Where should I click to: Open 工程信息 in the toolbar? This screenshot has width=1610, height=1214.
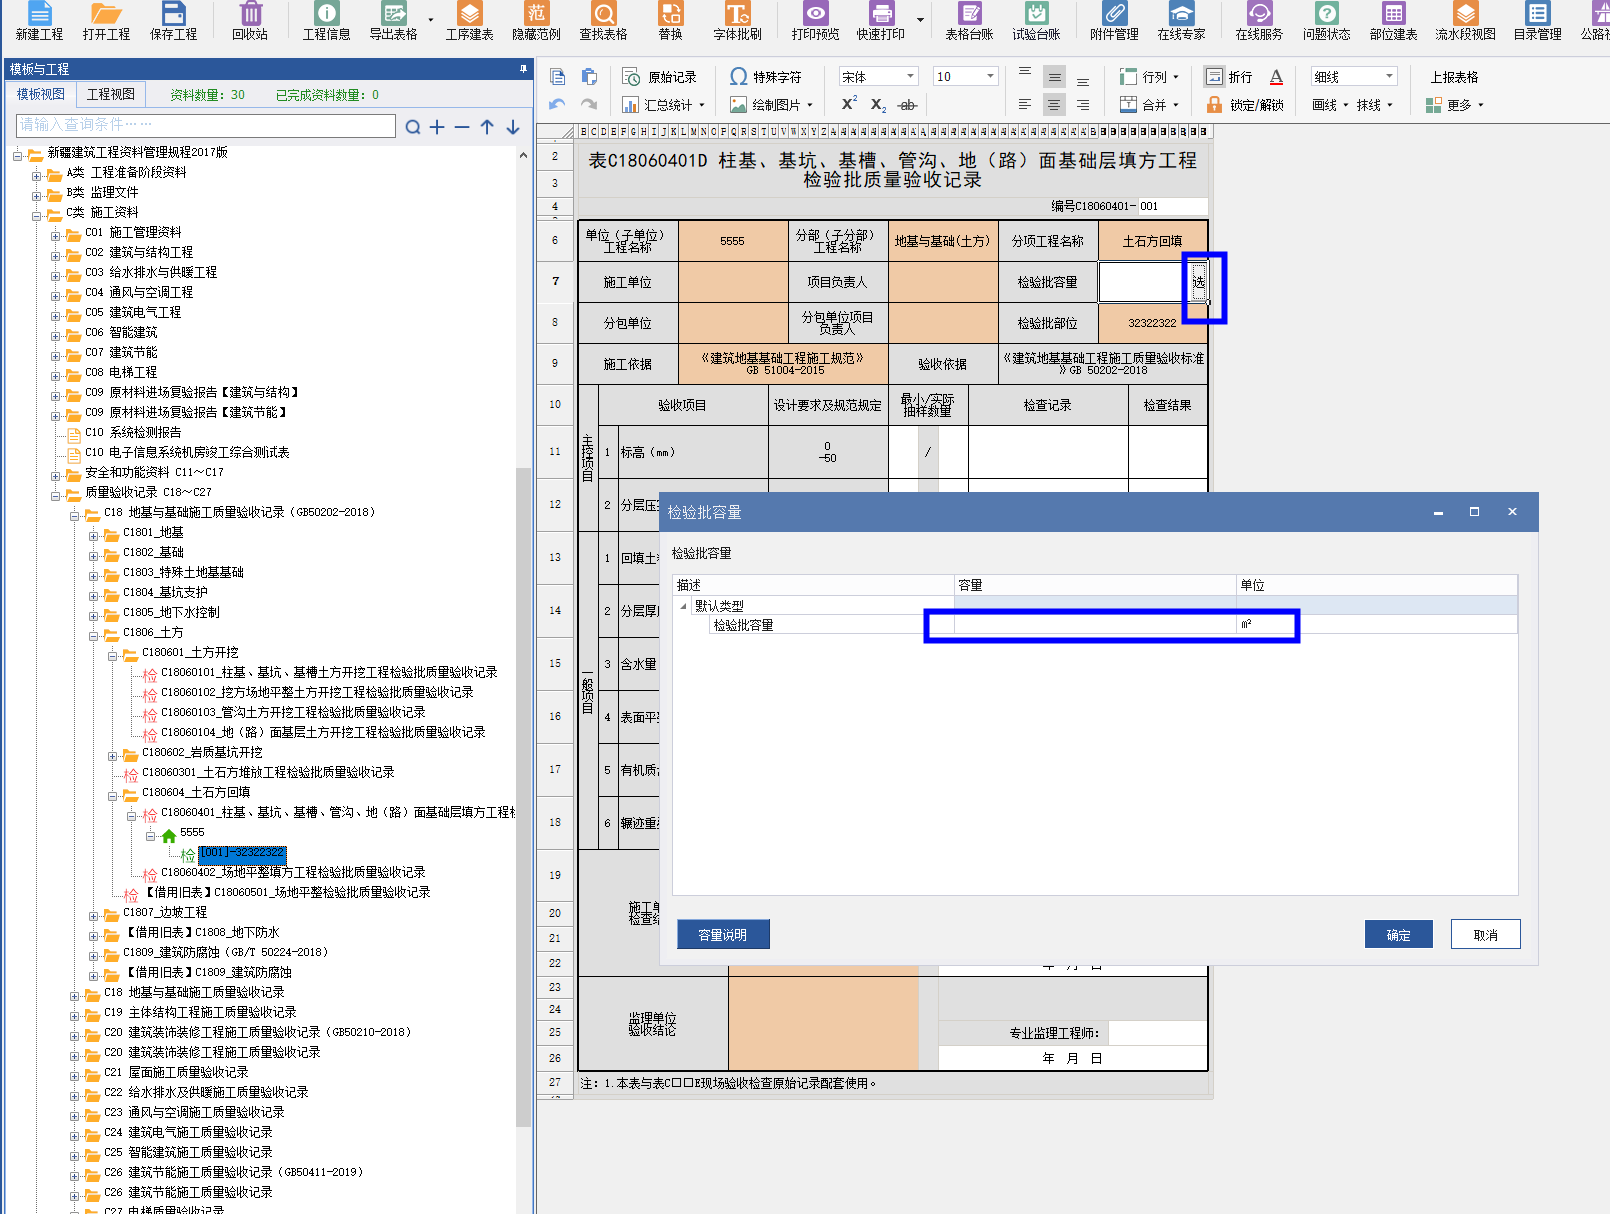(327, 21)
